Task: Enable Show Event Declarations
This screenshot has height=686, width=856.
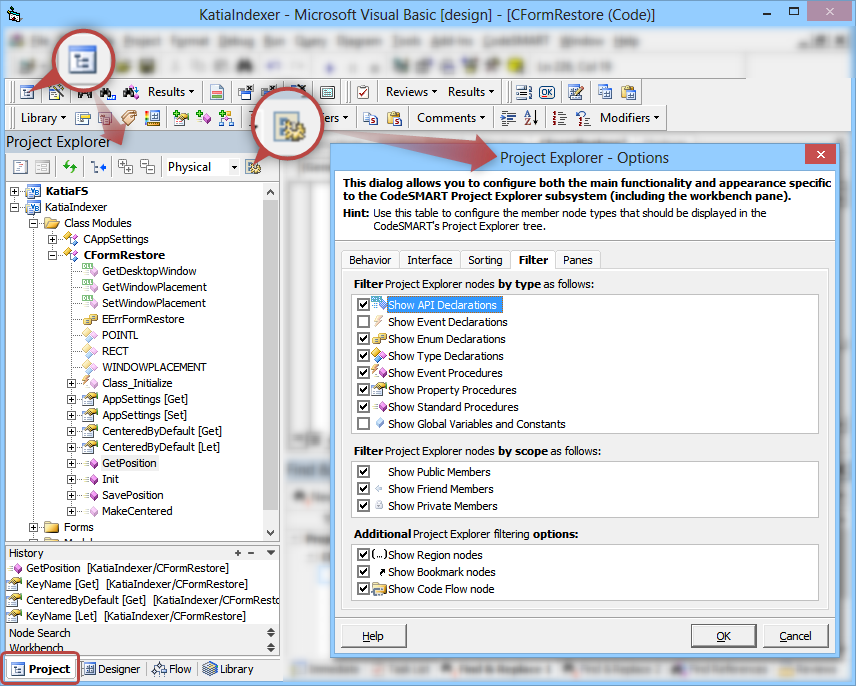Action: (365, 322)
